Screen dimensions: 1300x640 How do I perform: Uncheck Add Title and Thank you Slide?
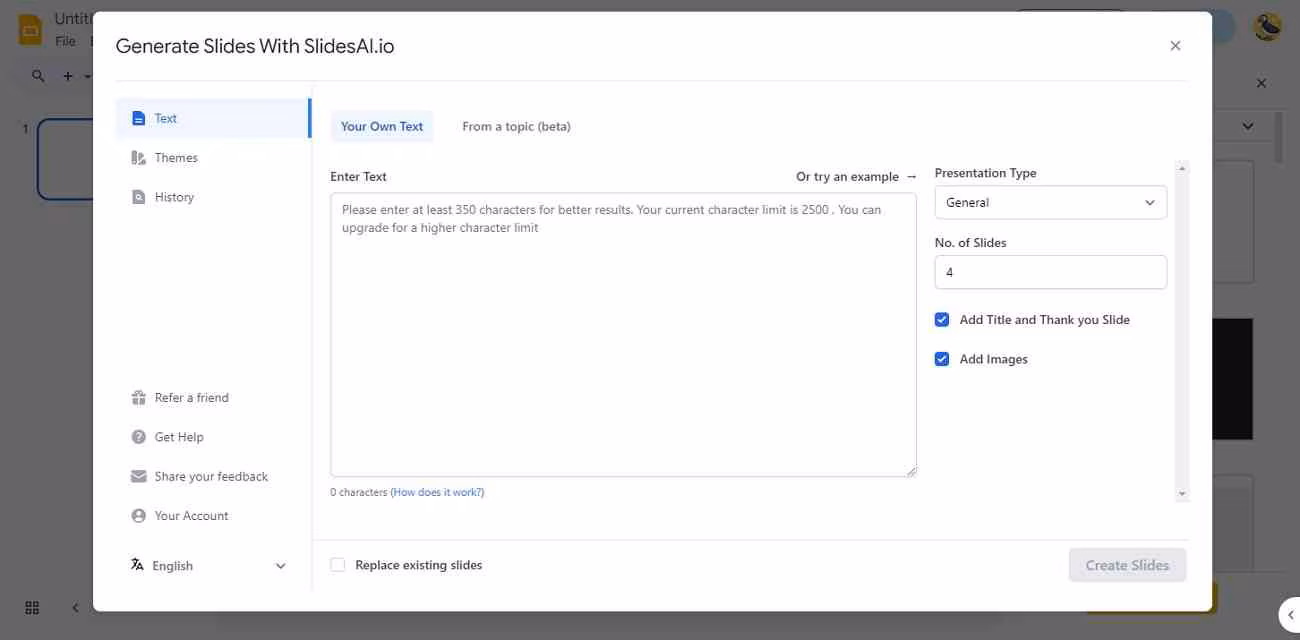coord(941,320)
